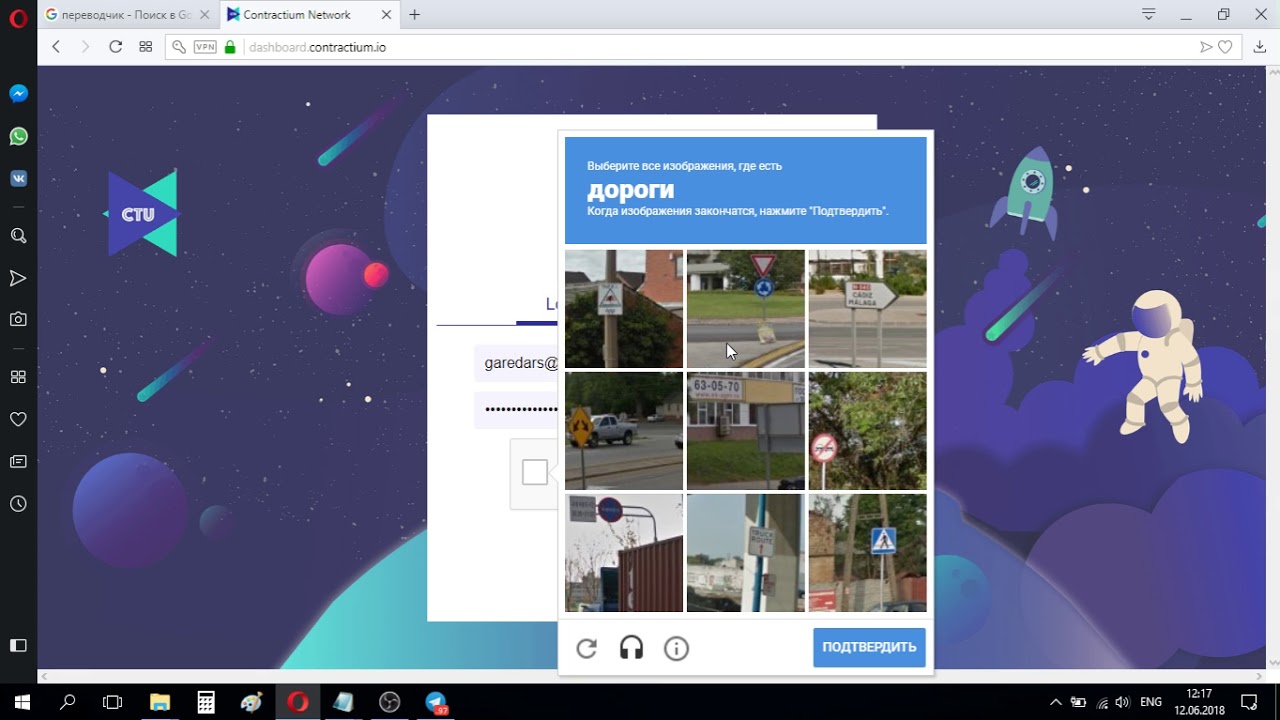Image resolution: width=1280 pixels, height=720 pixels.
Task: Reload the captcha challenge images
Action: click(587, 649)
